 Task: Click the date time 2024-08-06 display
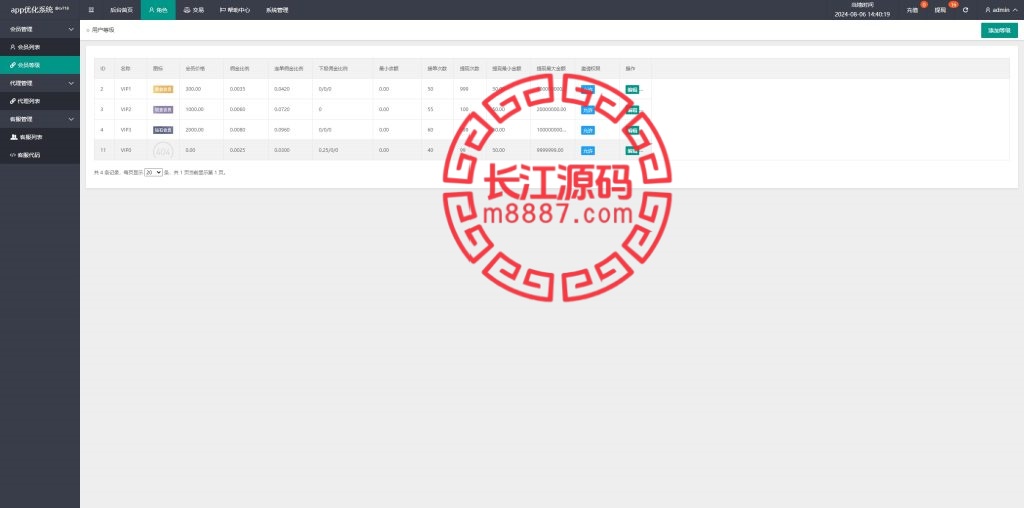pos(862,14)
